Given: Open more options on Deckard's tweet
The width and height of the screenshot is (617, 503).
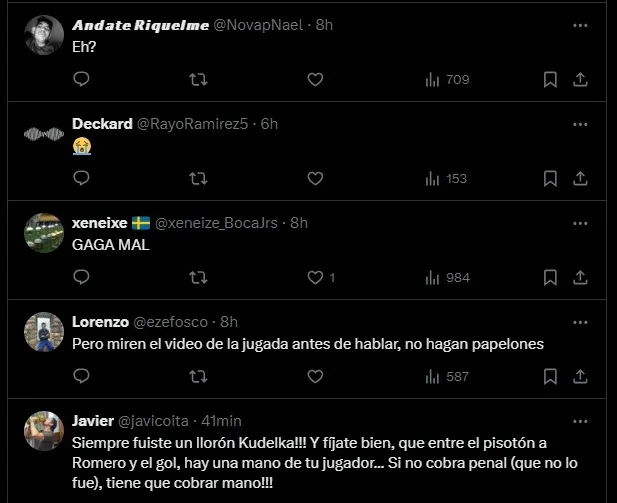Looking at the screenshot, I should pyautogui.click(x=580, y=124).
